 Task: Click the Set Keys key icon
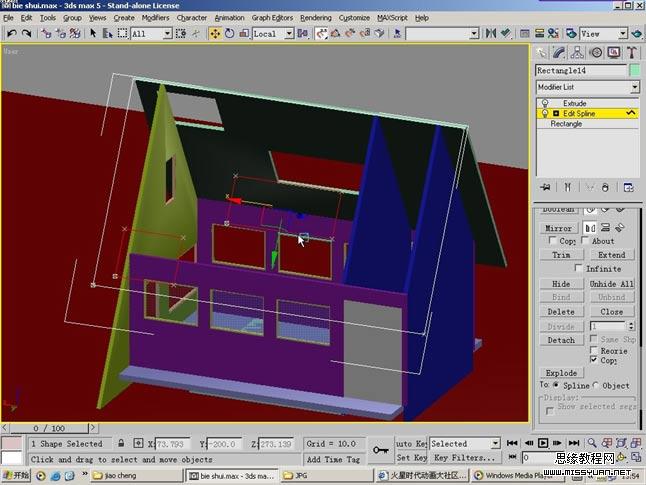[381, 450]
